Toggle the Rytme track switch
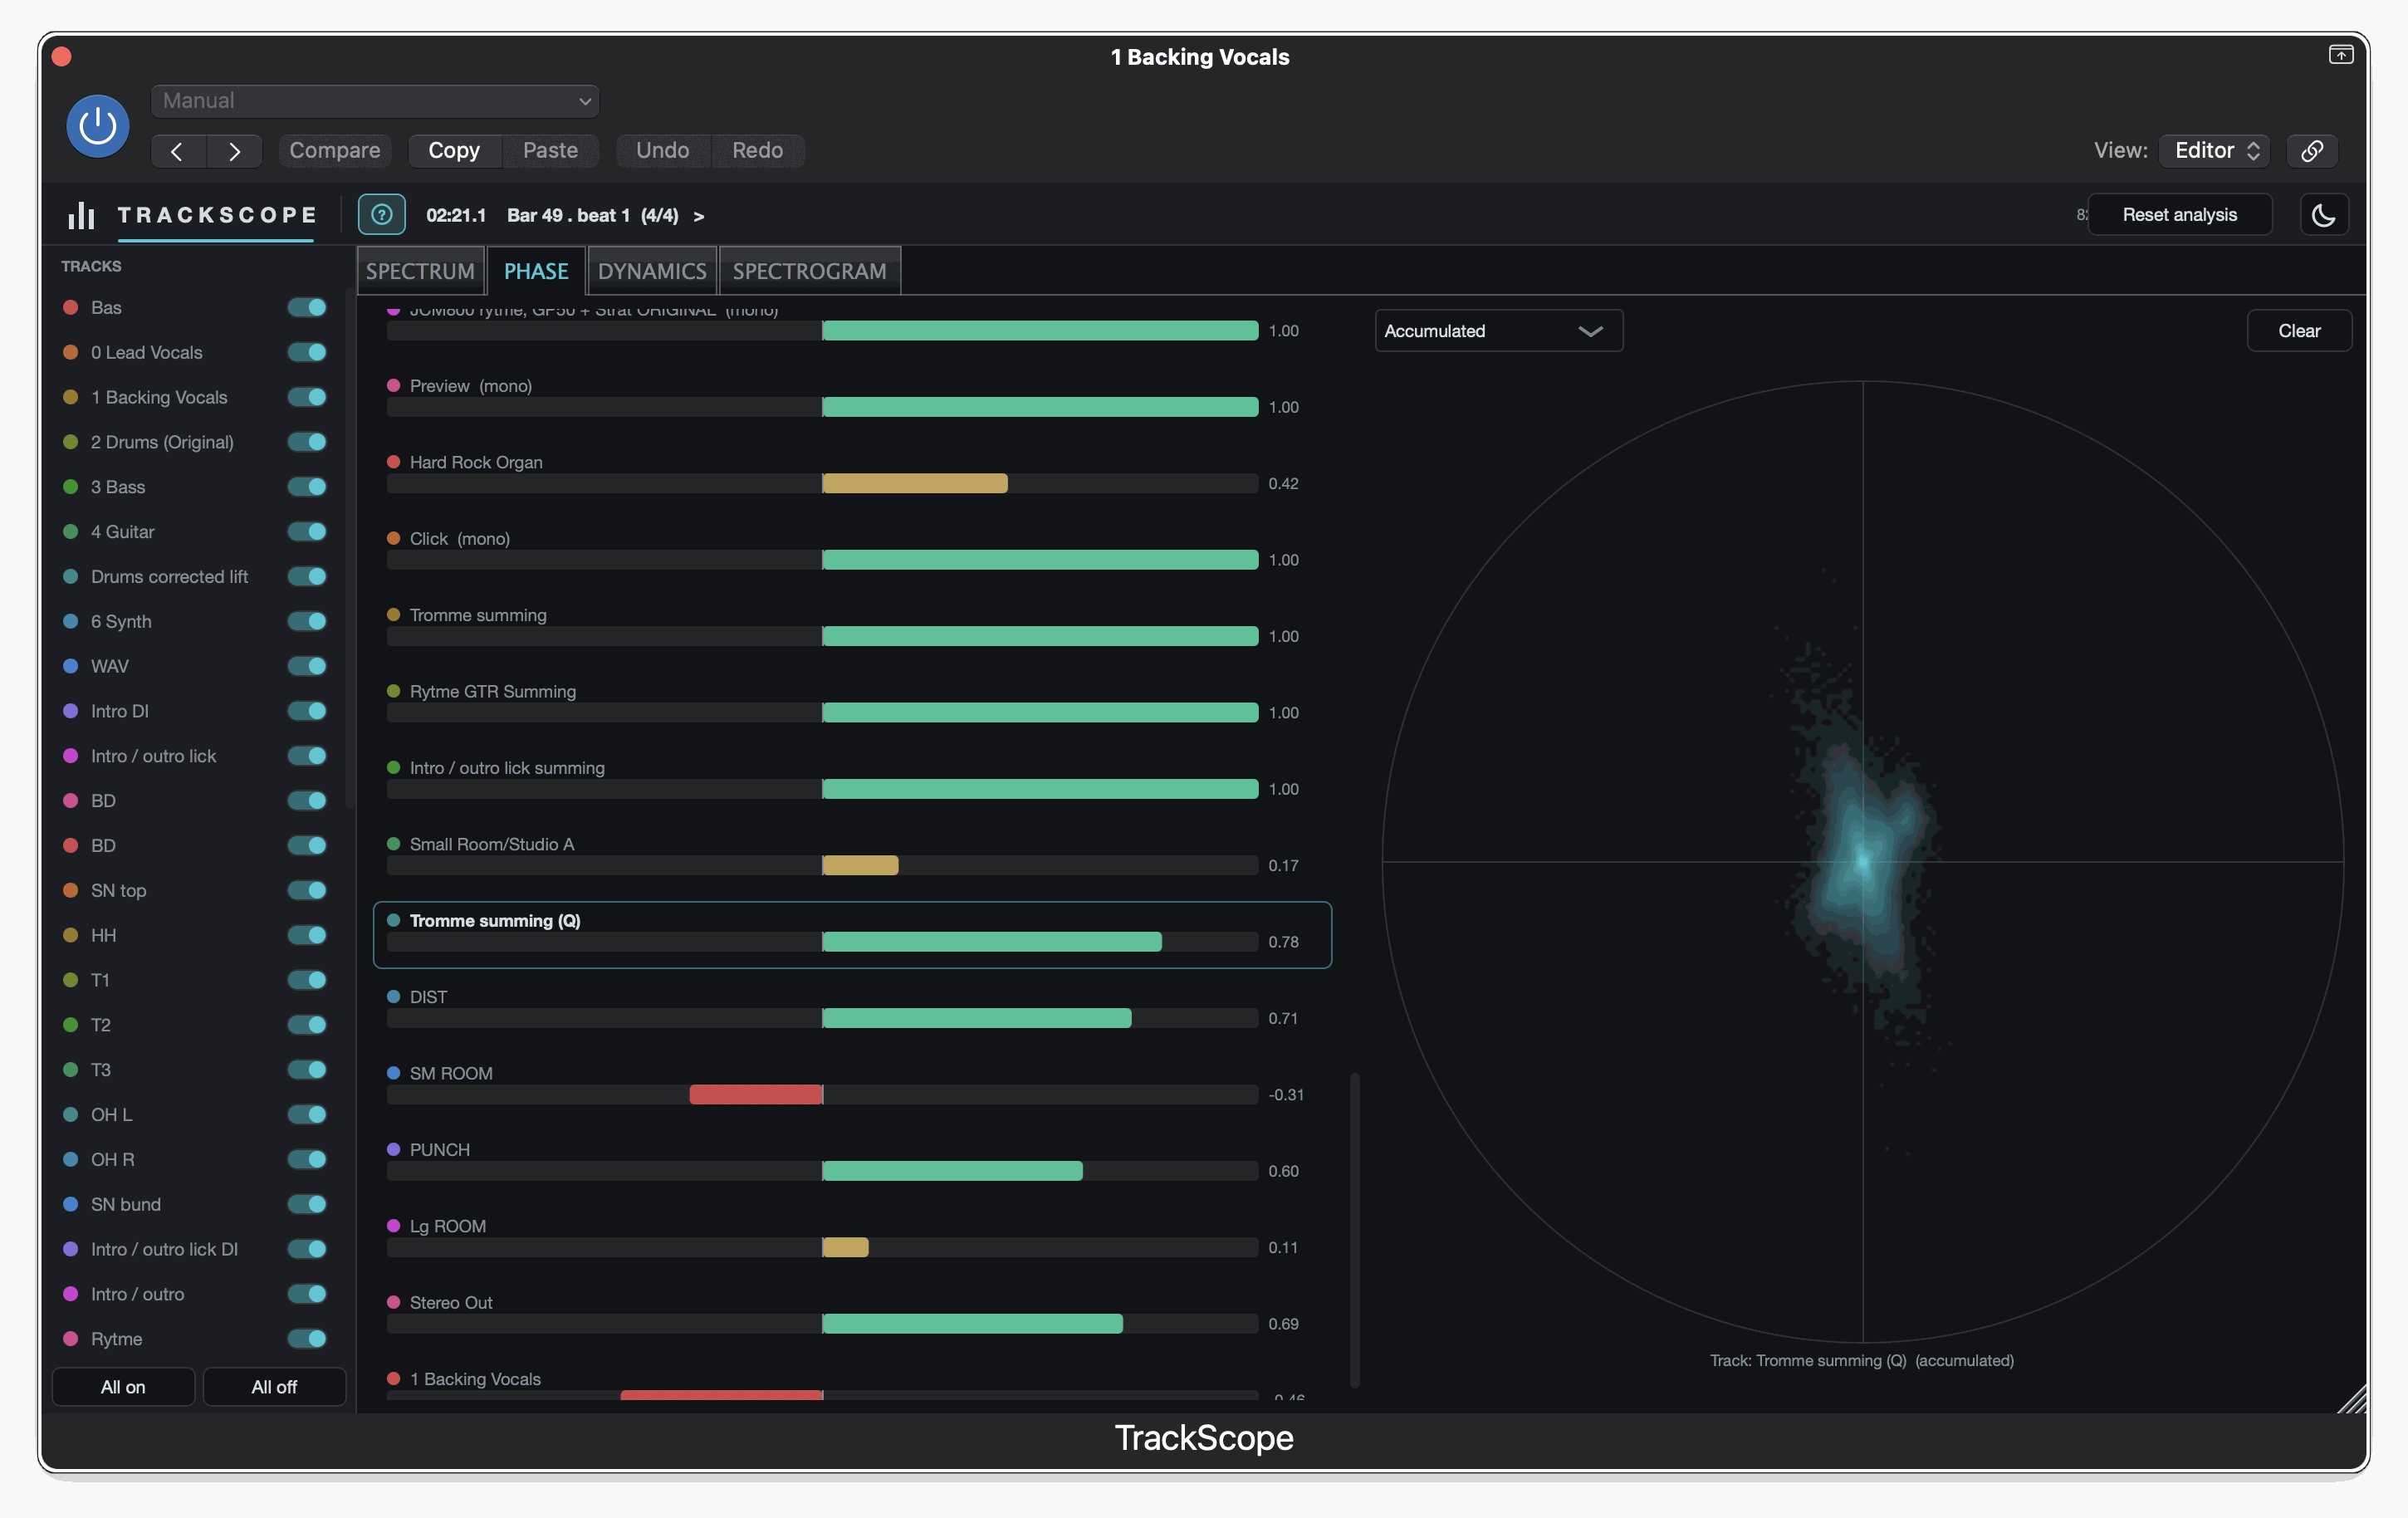 pos(307,1338)
